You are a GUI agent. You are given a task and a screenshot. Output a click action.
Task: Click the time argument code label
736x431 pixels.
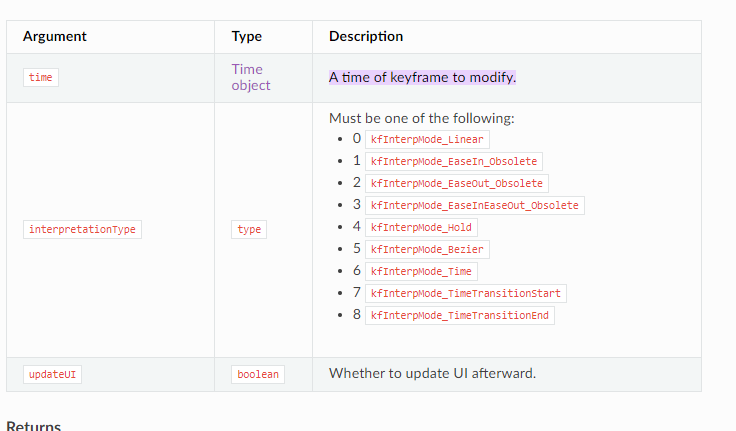(x=41, y=77)
